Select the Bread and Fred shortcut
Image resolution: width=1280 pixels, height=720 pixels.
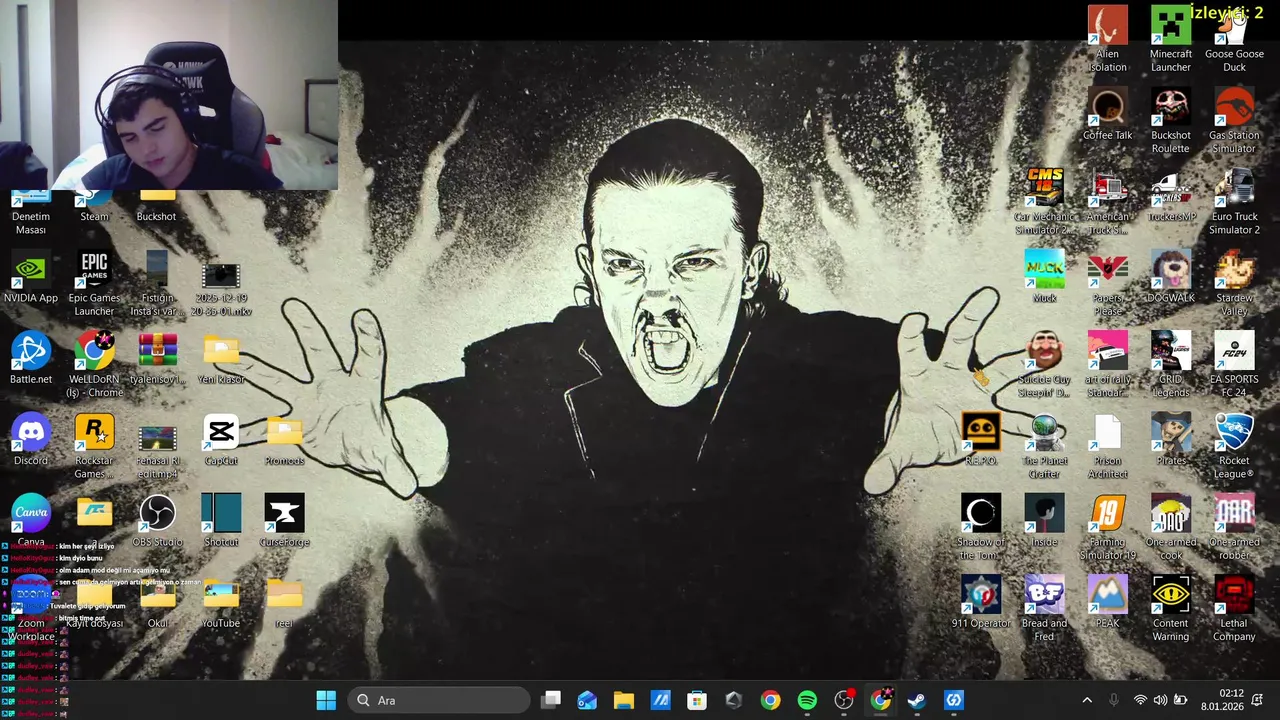click(x=1044, y=608)
